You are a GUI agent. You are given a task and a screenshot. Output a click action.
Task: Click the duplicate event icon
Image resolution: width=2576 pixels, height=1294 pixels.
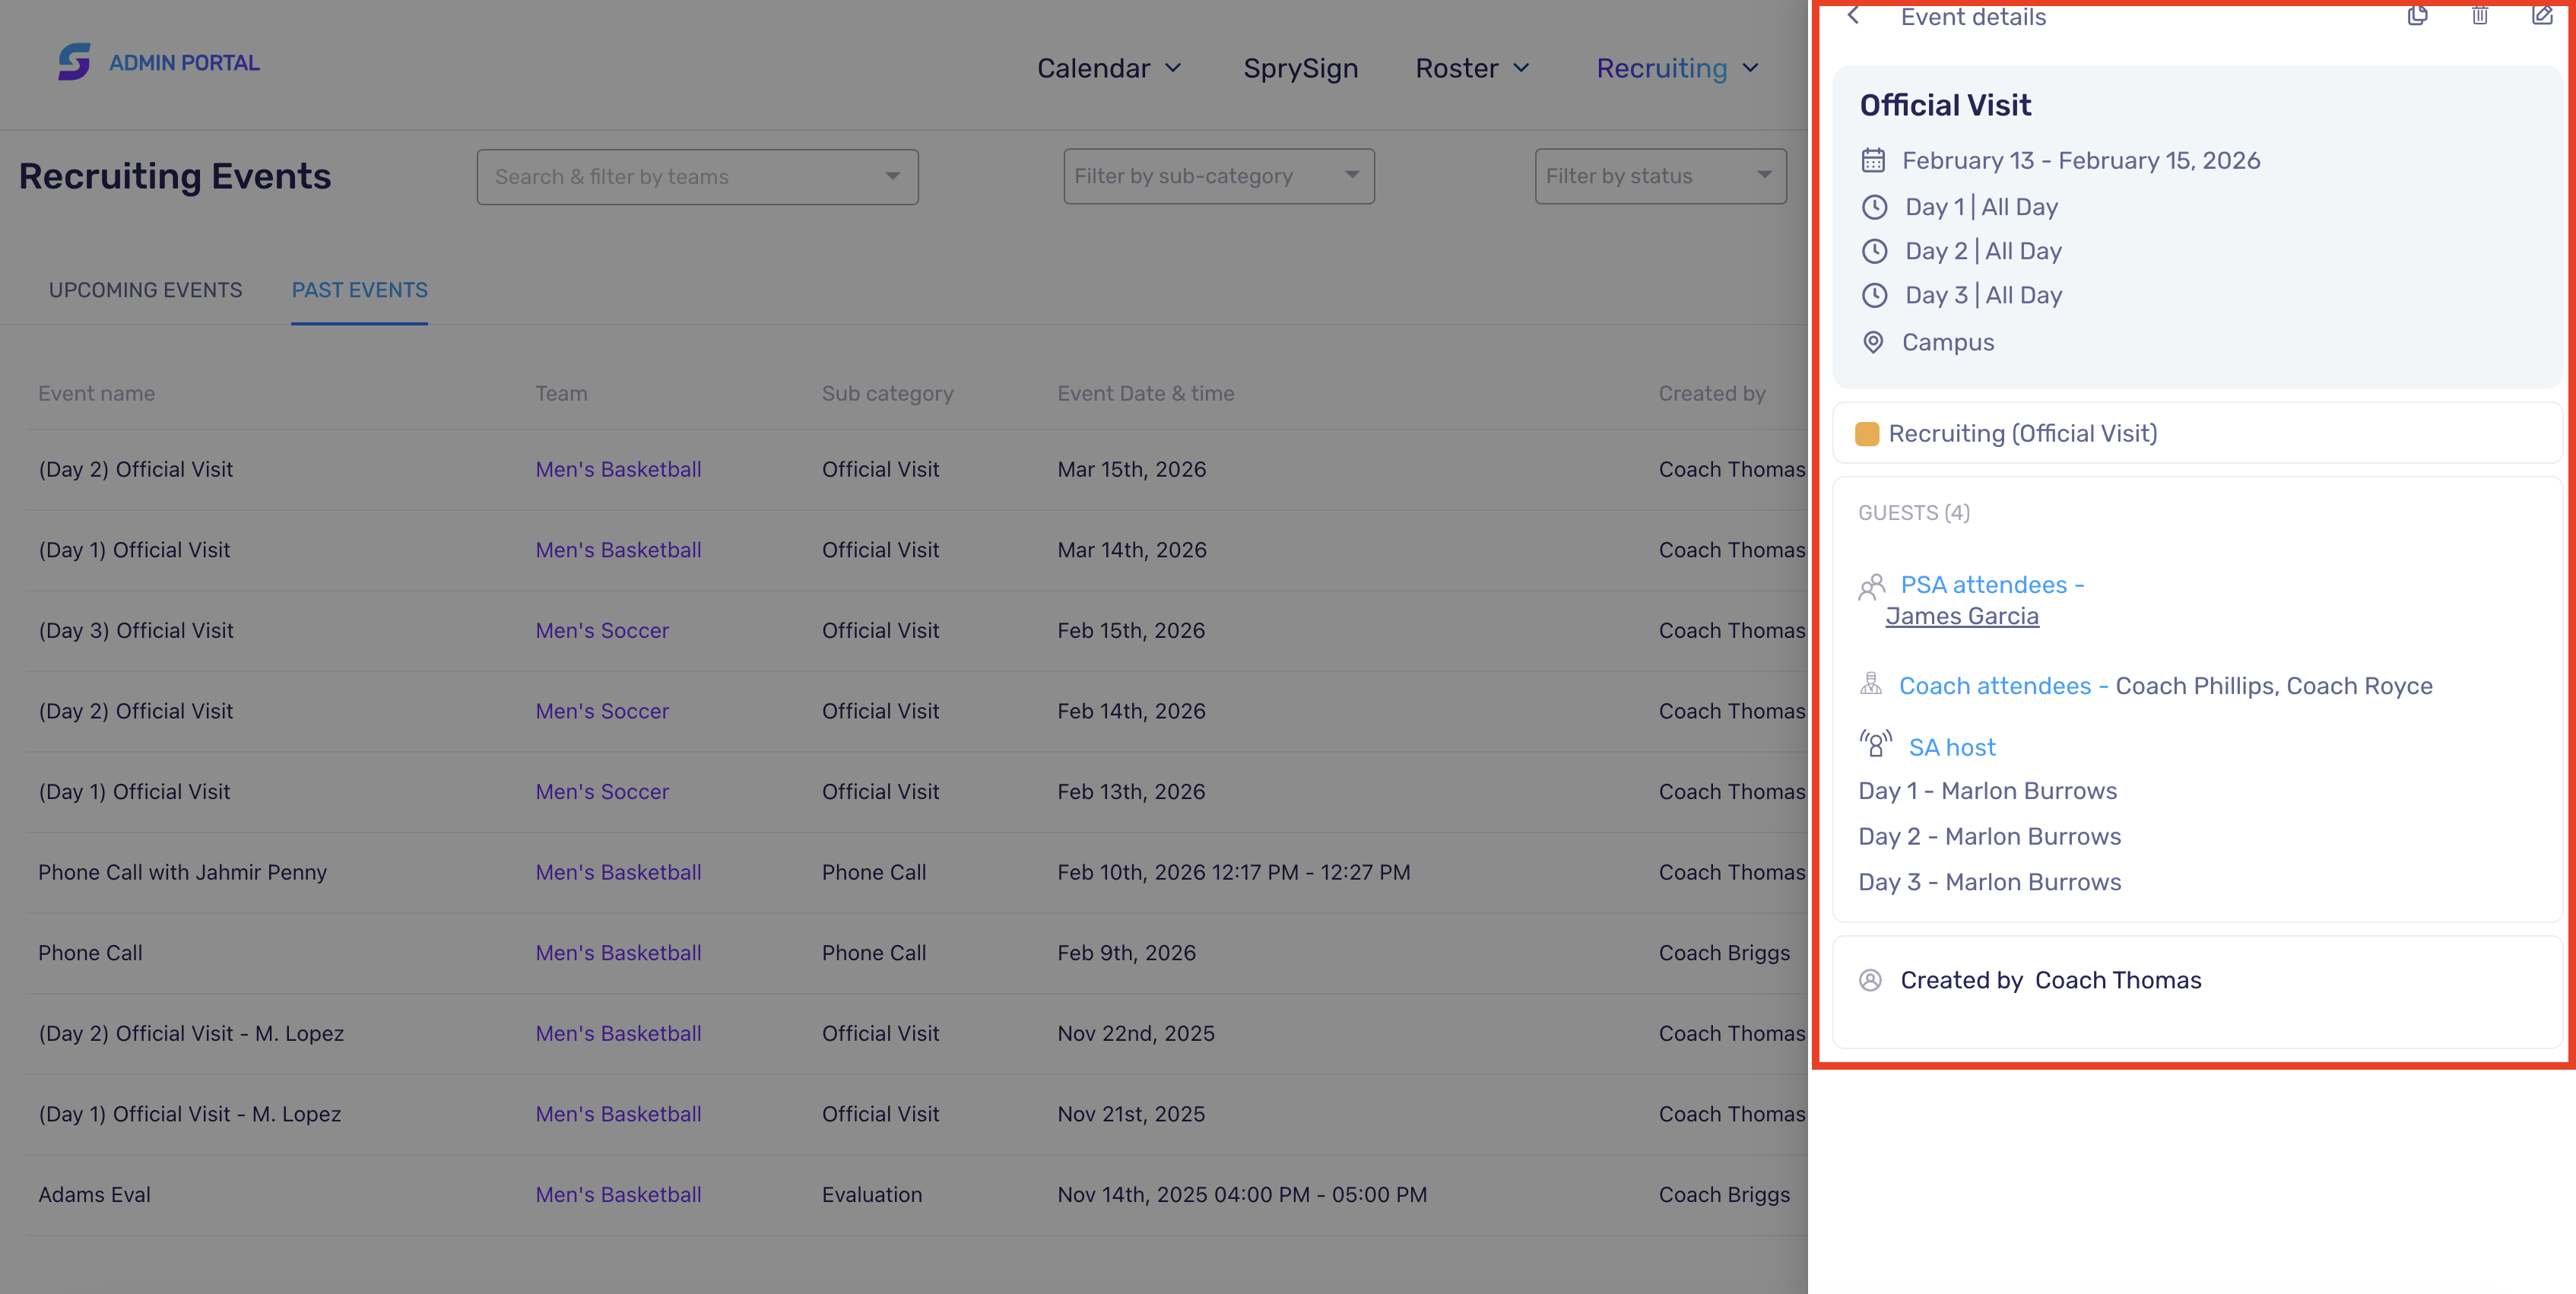tap(2417, 15)
